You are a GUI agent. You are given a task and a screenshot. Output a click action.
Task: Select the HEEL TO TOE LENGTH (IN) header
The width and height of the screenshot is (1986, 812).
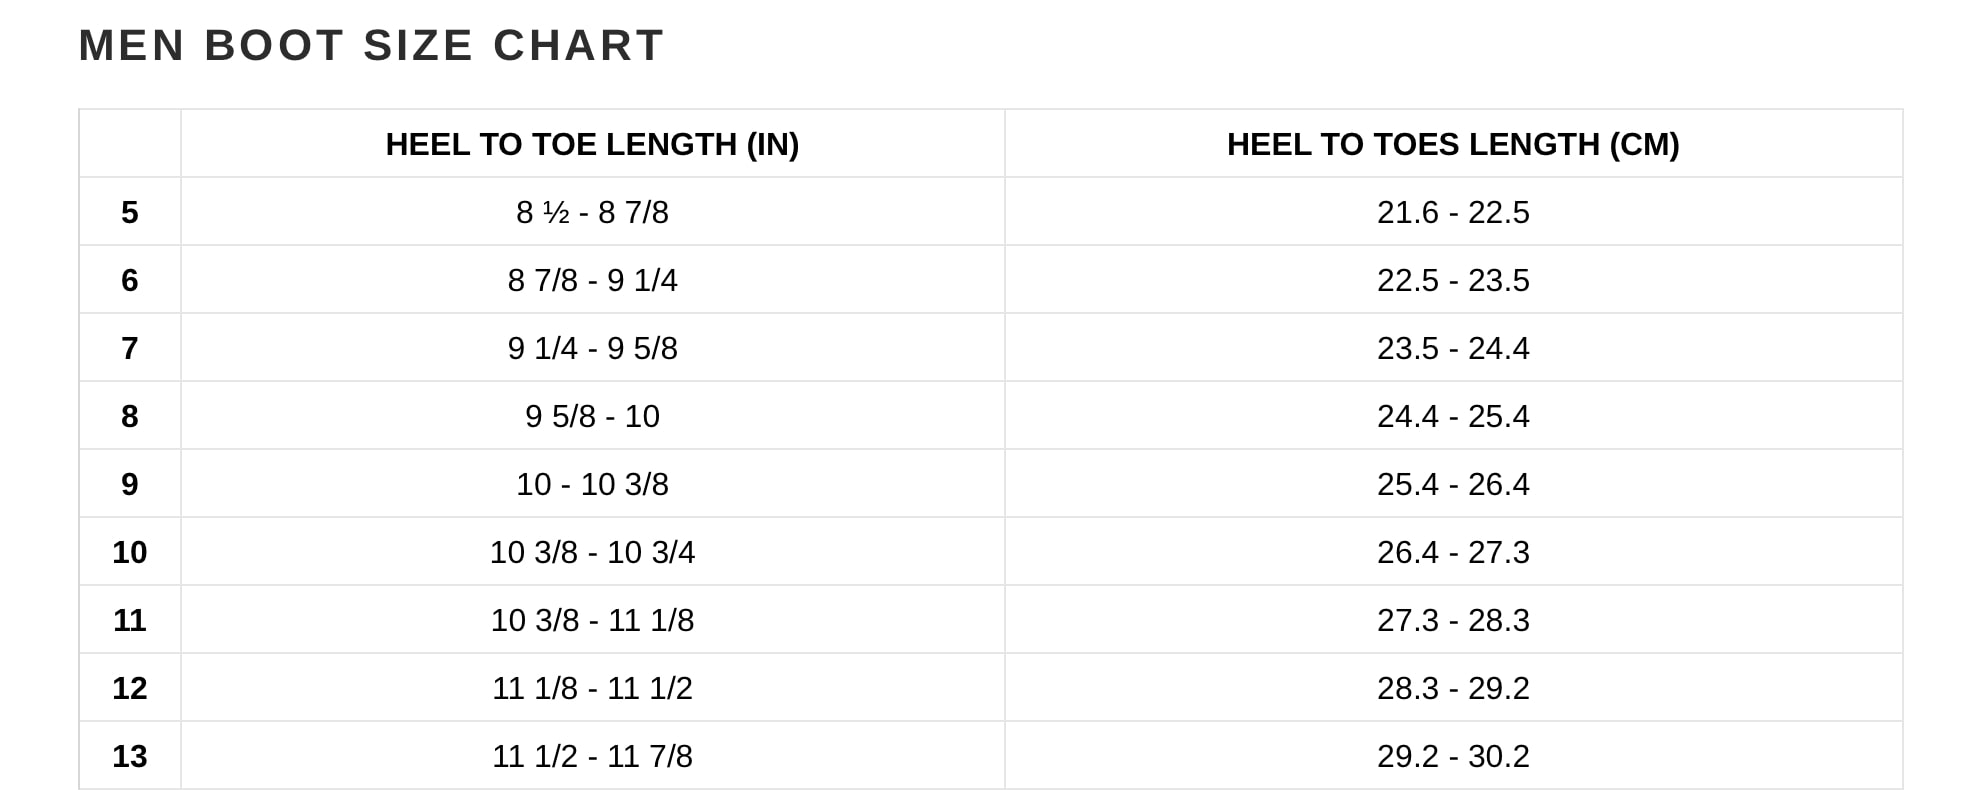[592, 144]
